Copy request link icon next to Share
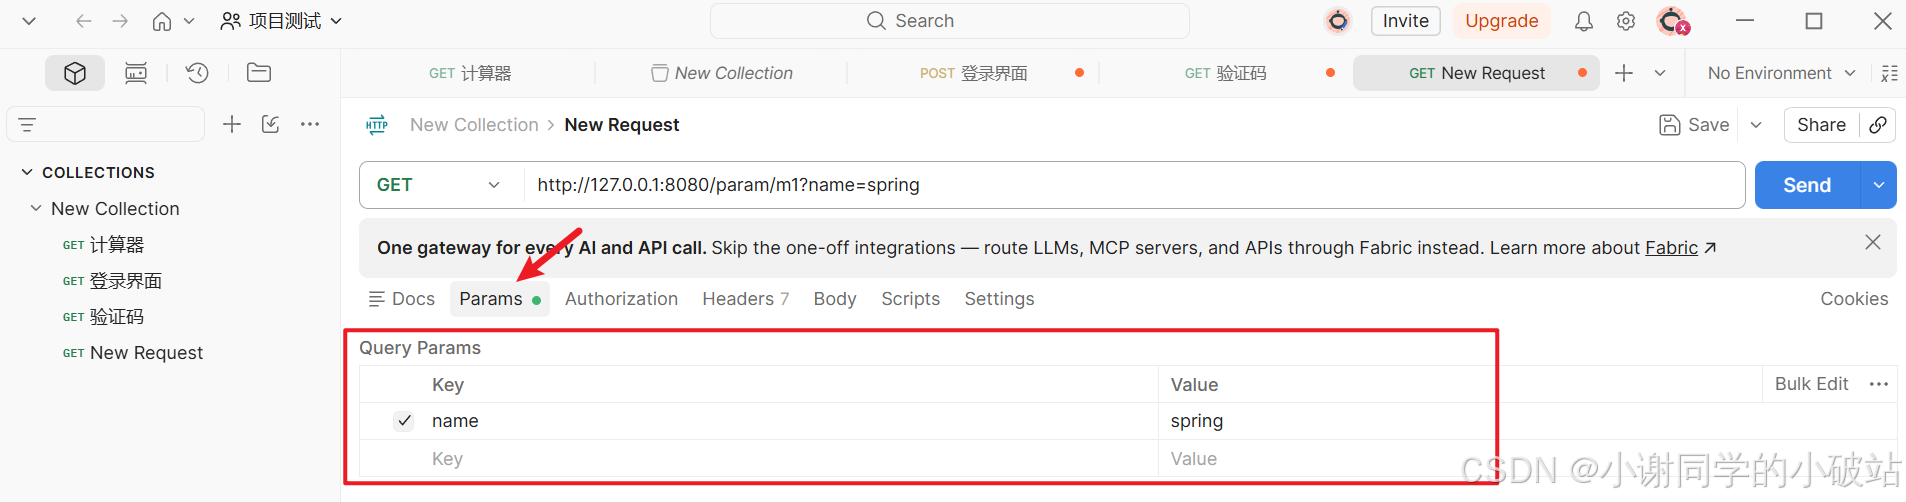Screen dimensions: 1906x502 (x=1878, y=125)
